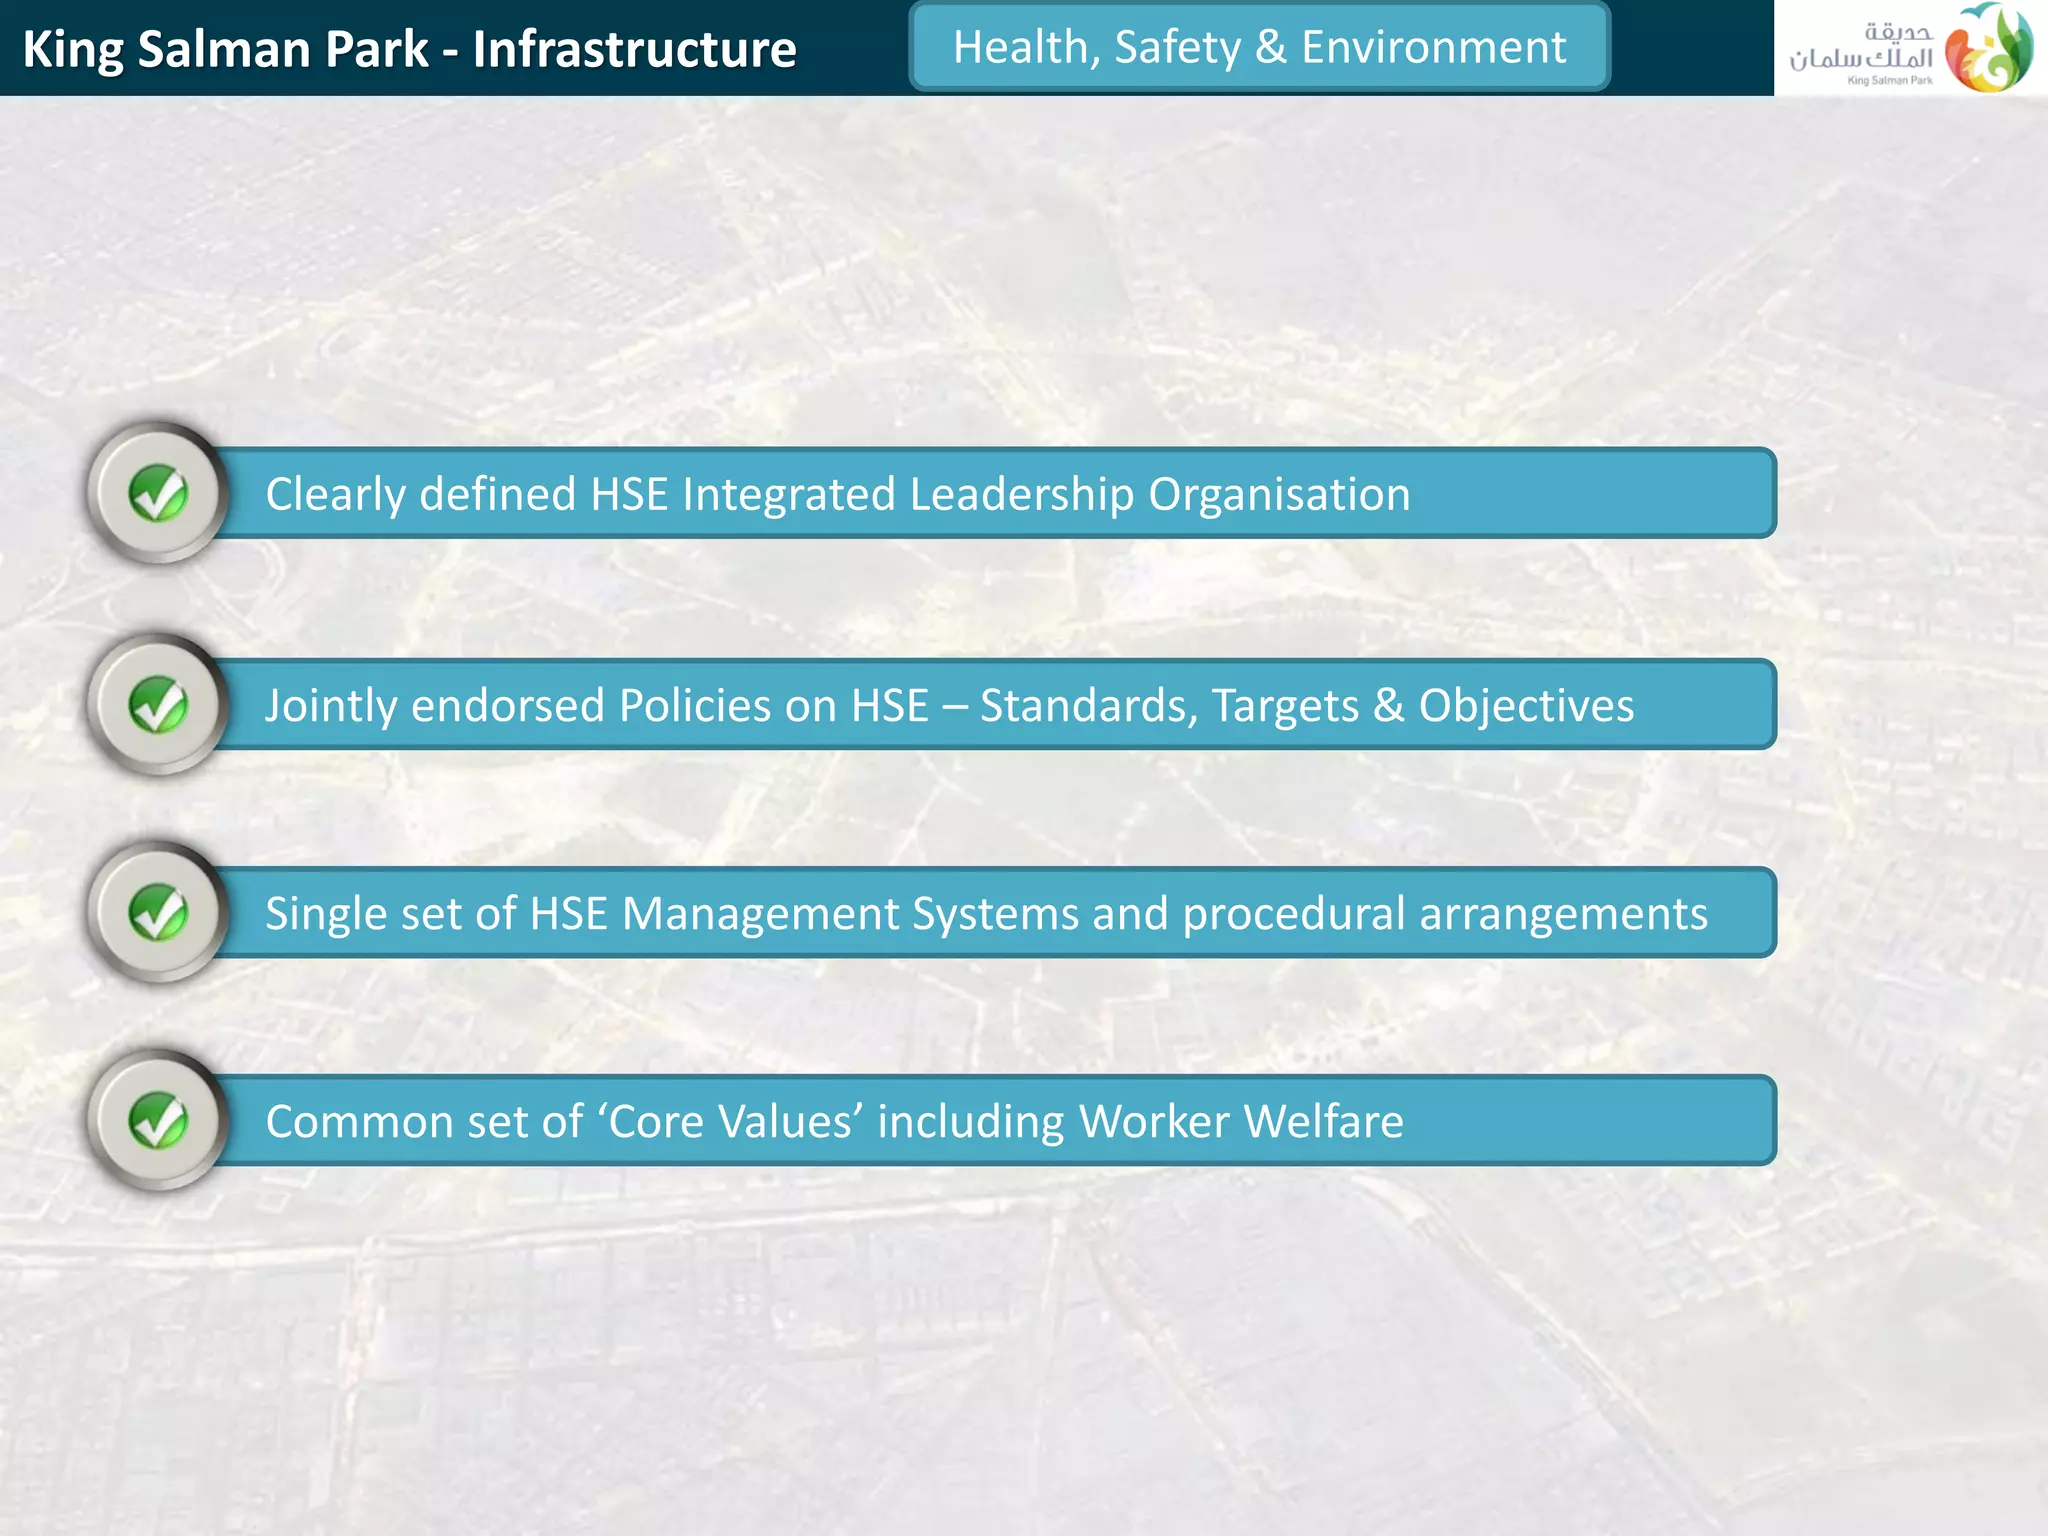Click the Arabic text in the park logo
The width and height of the screenshot is (2048, 1536).
(x=1862, y=47)
